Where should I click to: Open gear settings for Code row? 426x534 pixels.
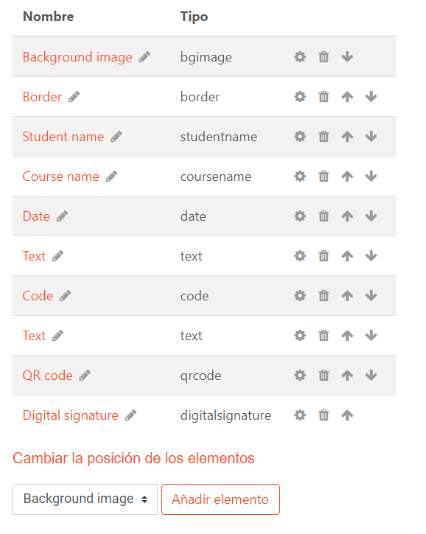300,296
